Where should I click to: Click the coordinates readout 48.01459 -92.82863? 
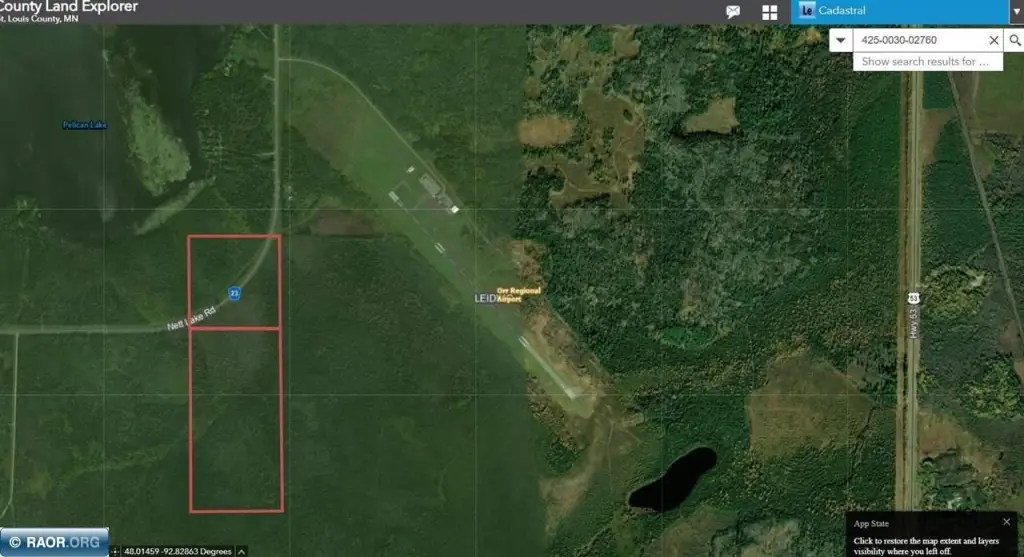tap(178, 552)
